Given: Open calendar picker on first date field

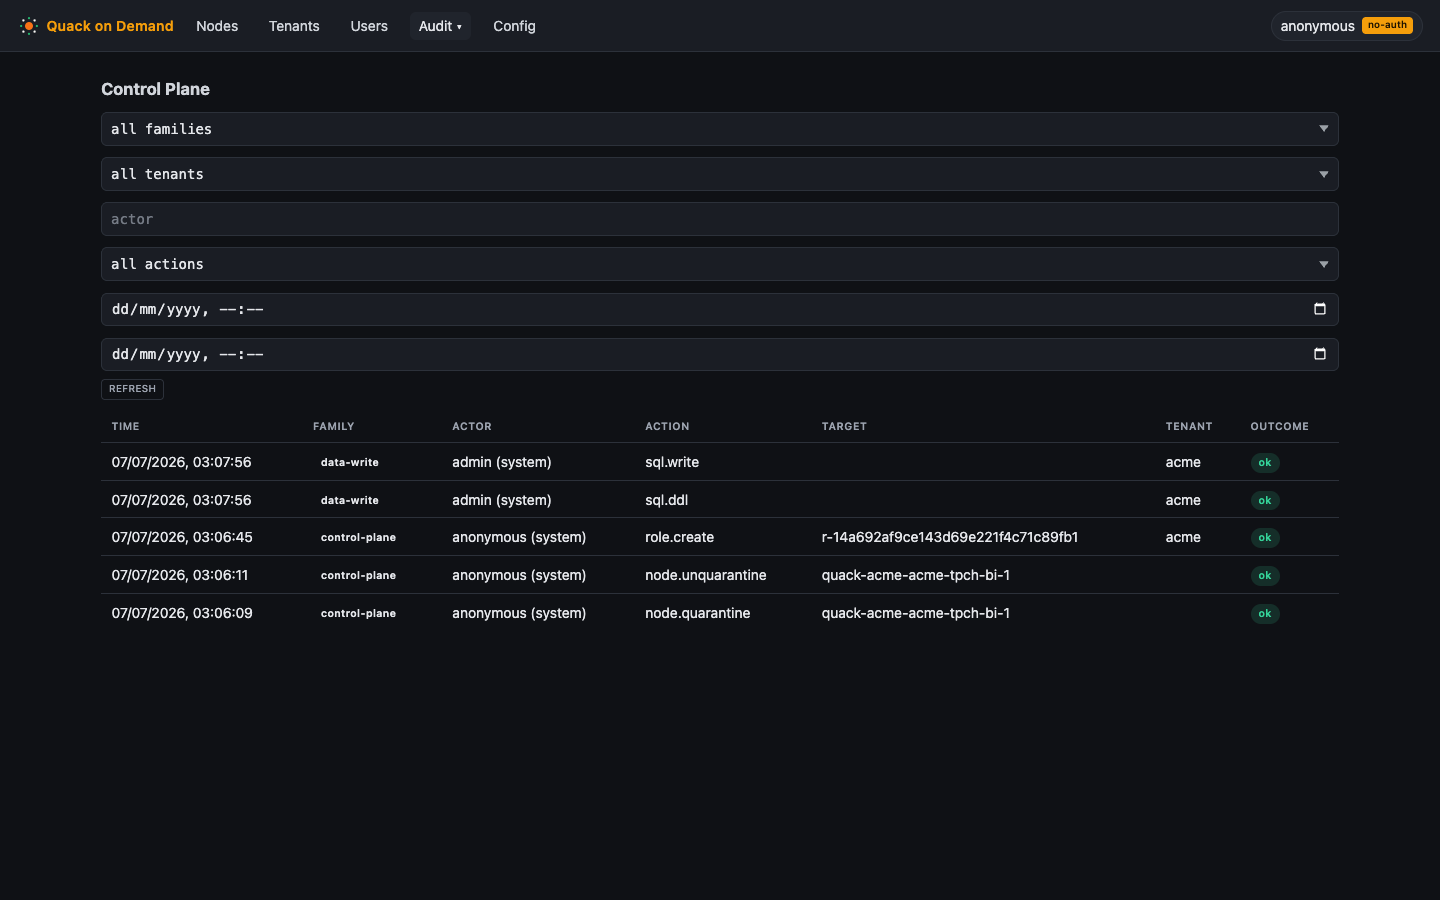Looking at the screenshot, I should click(x=1319, y=309).
